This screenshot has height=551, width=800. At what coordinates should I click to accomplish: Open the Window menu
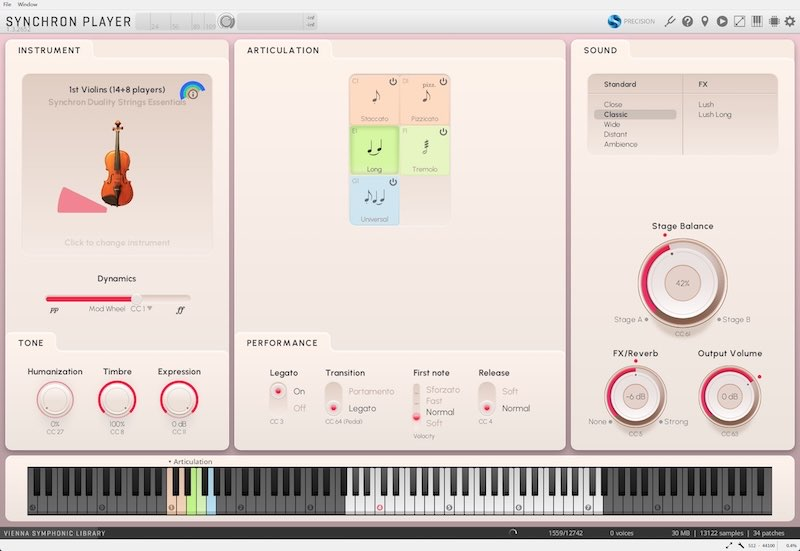coord(28,4)
